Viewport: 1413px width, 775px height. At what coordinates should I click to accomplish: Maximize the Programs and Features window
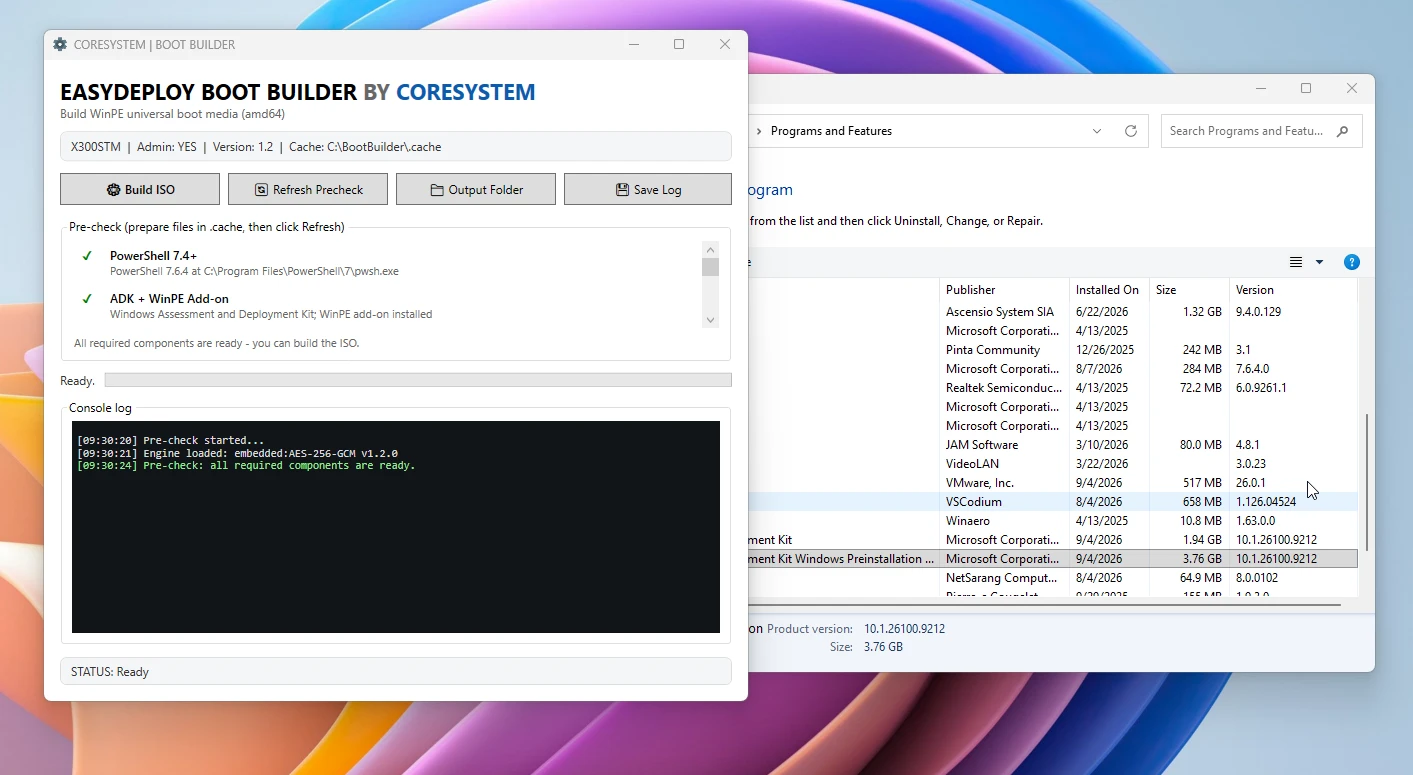1306,88
